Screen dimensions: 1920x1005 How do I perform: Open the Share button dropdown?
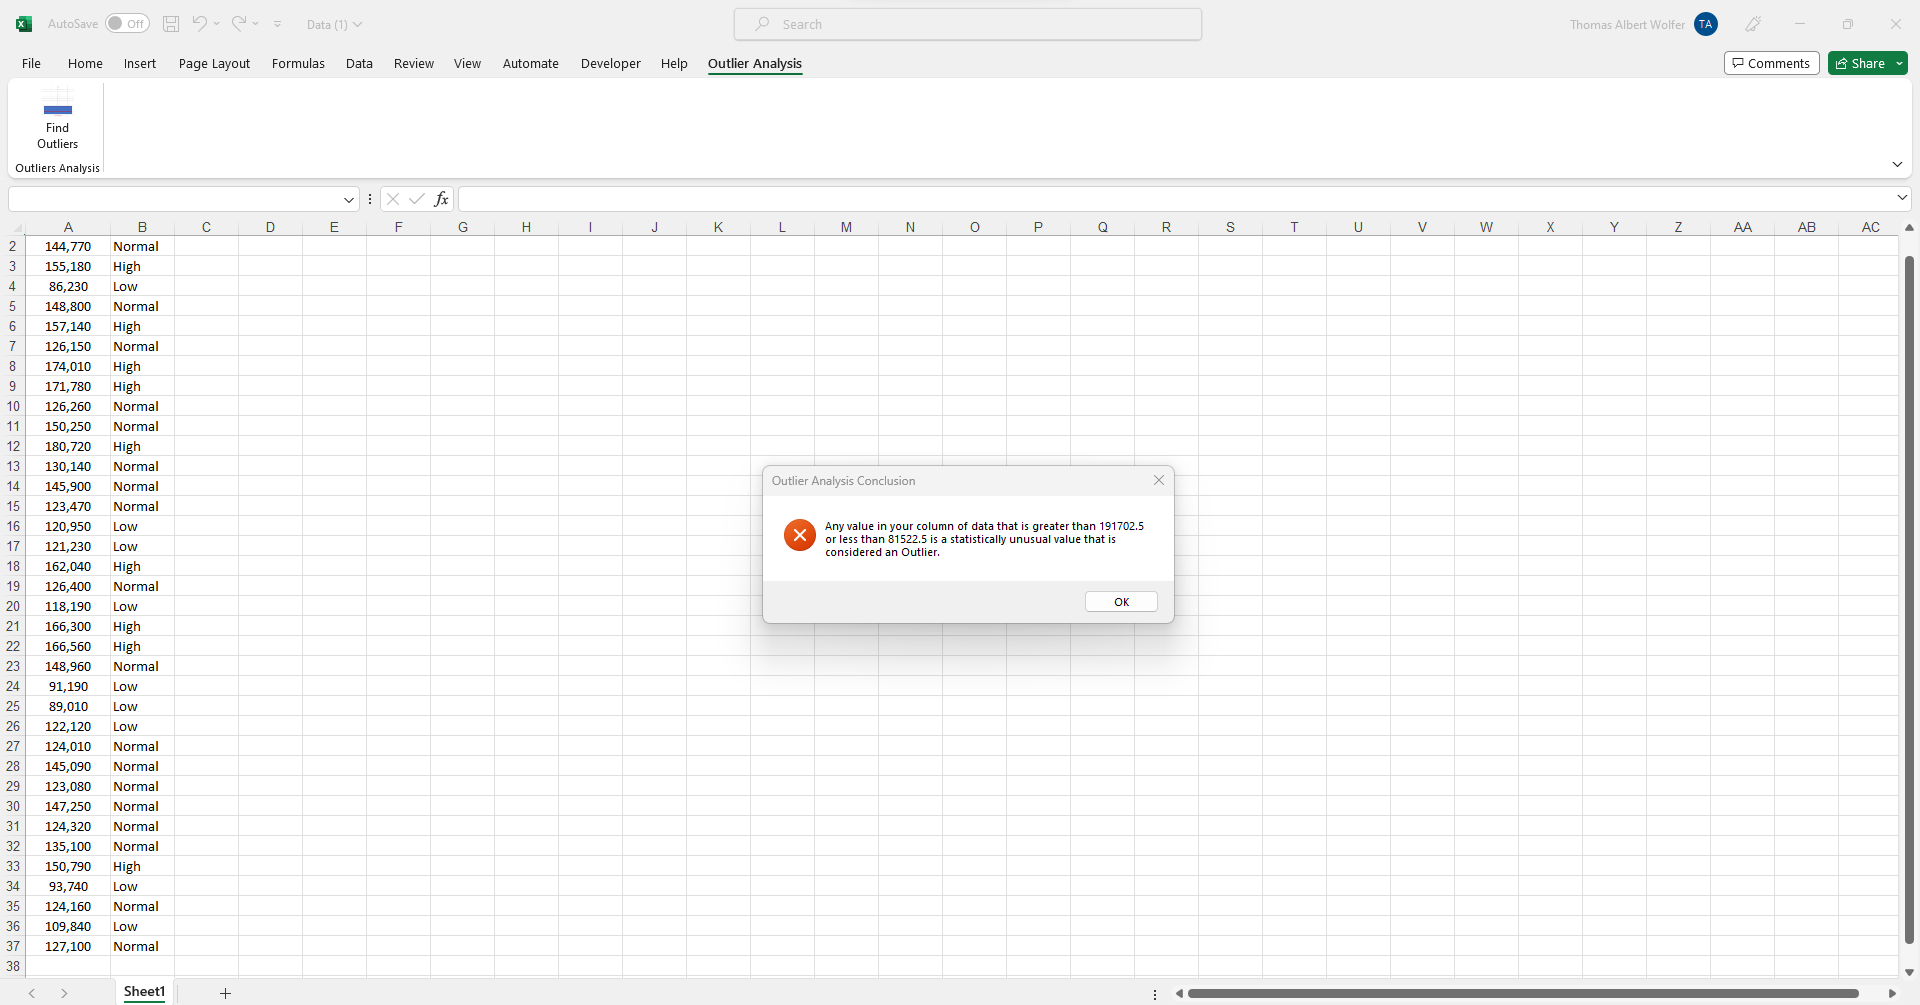[x=1899, y=64]
